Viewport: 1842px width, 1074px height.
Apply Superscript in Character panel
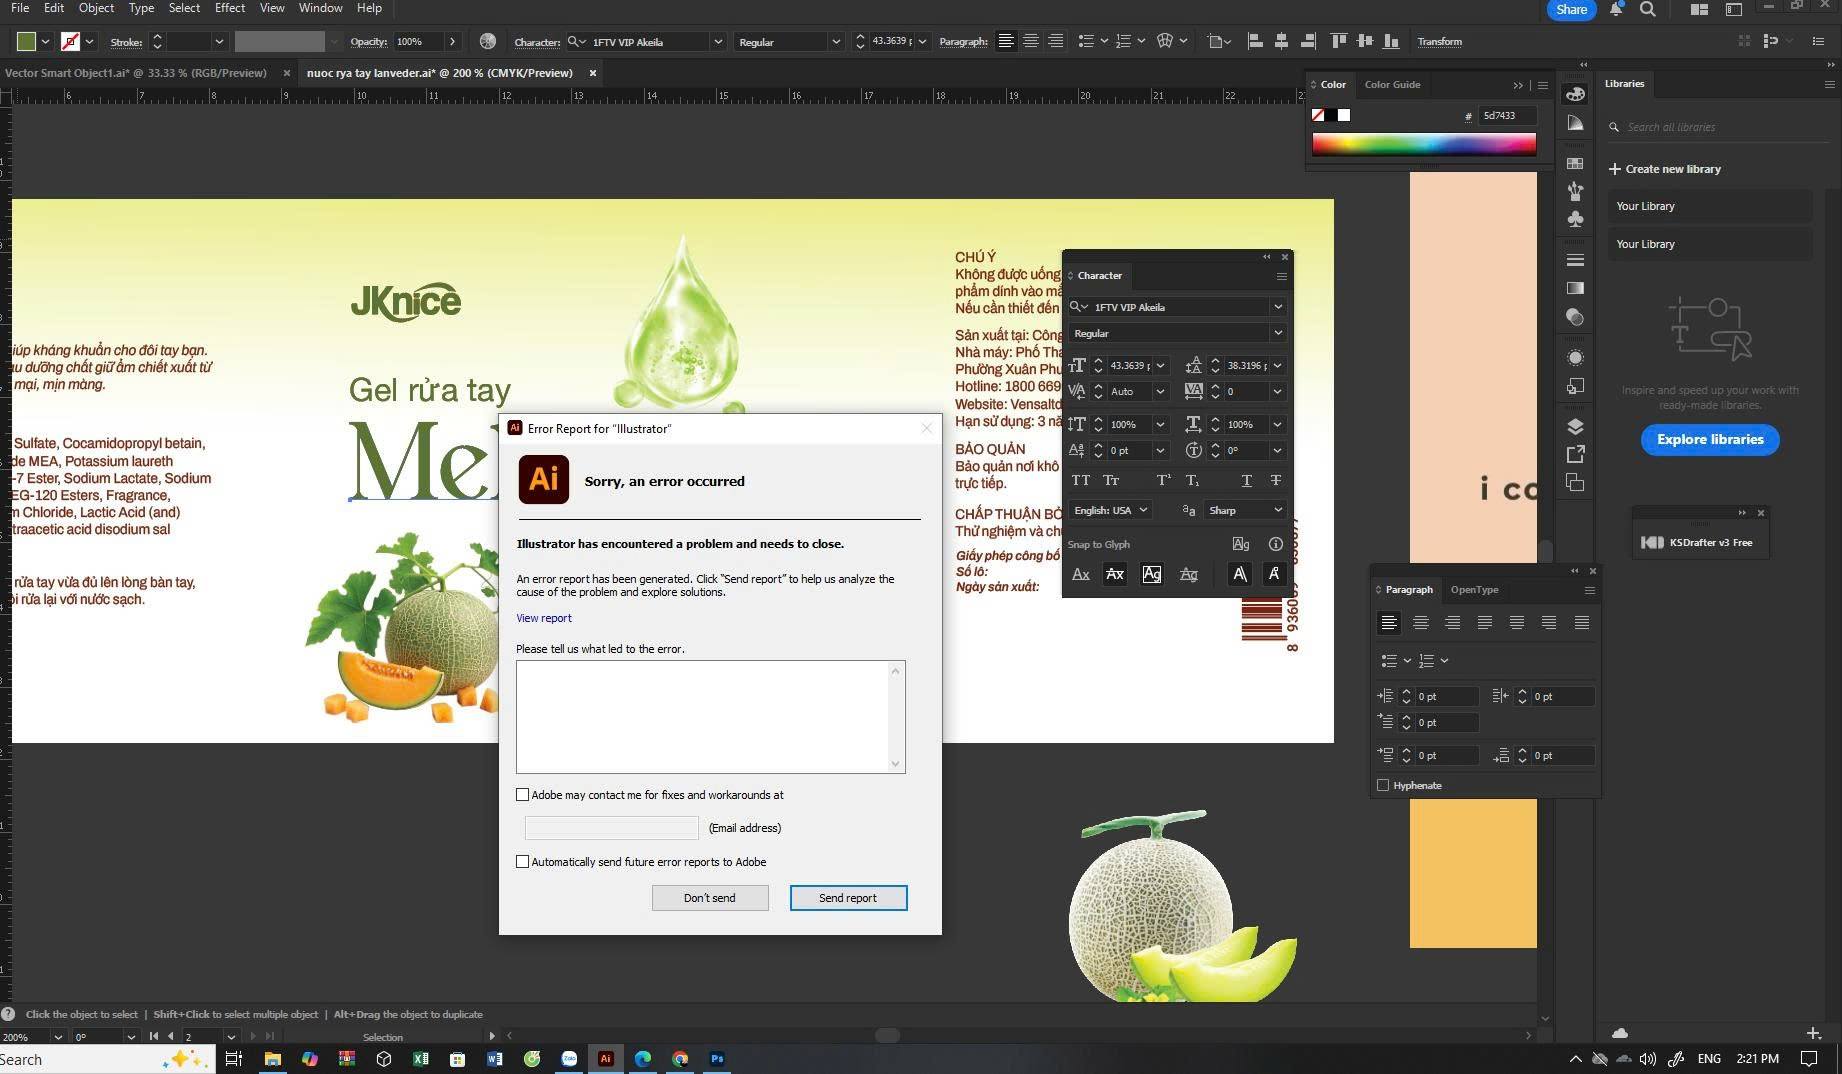1163,480
